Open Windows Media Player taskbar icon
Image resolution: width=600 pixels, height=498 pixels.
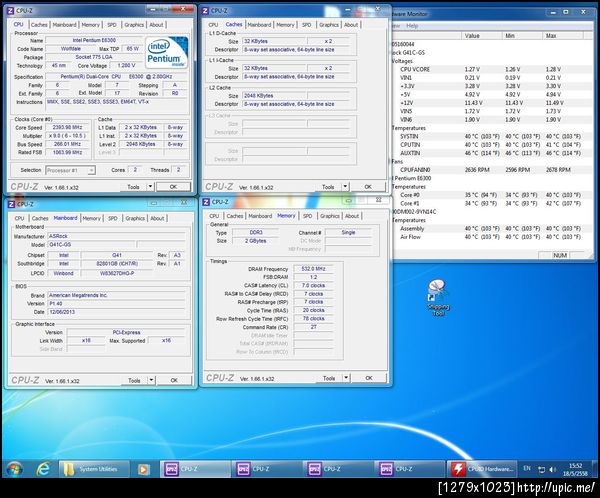click(143, 469)
